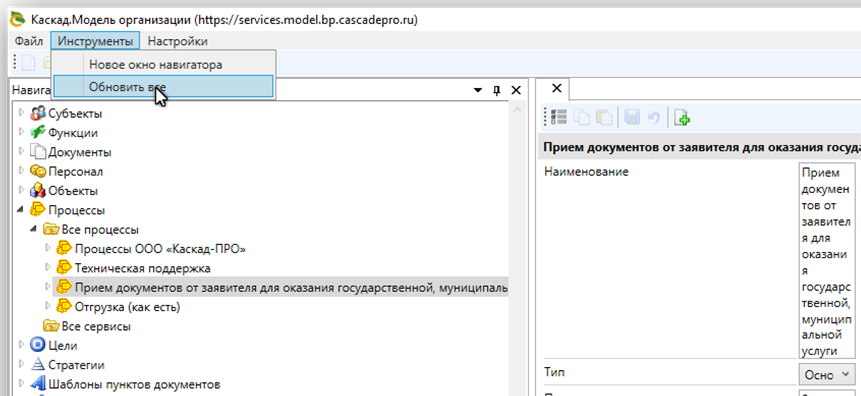The width and height of the screenshot is (861, 396).
Task: Click the navigator scrollbar up arrow
Action: coord(517,110)
